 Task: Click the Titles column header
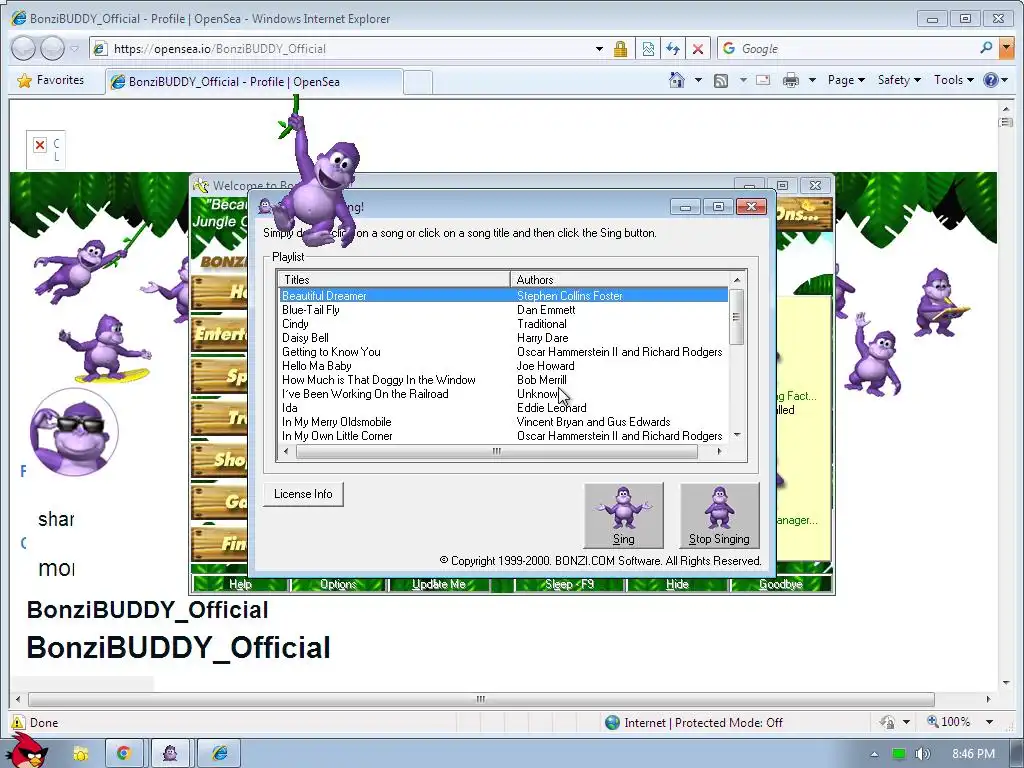(394, 280)
